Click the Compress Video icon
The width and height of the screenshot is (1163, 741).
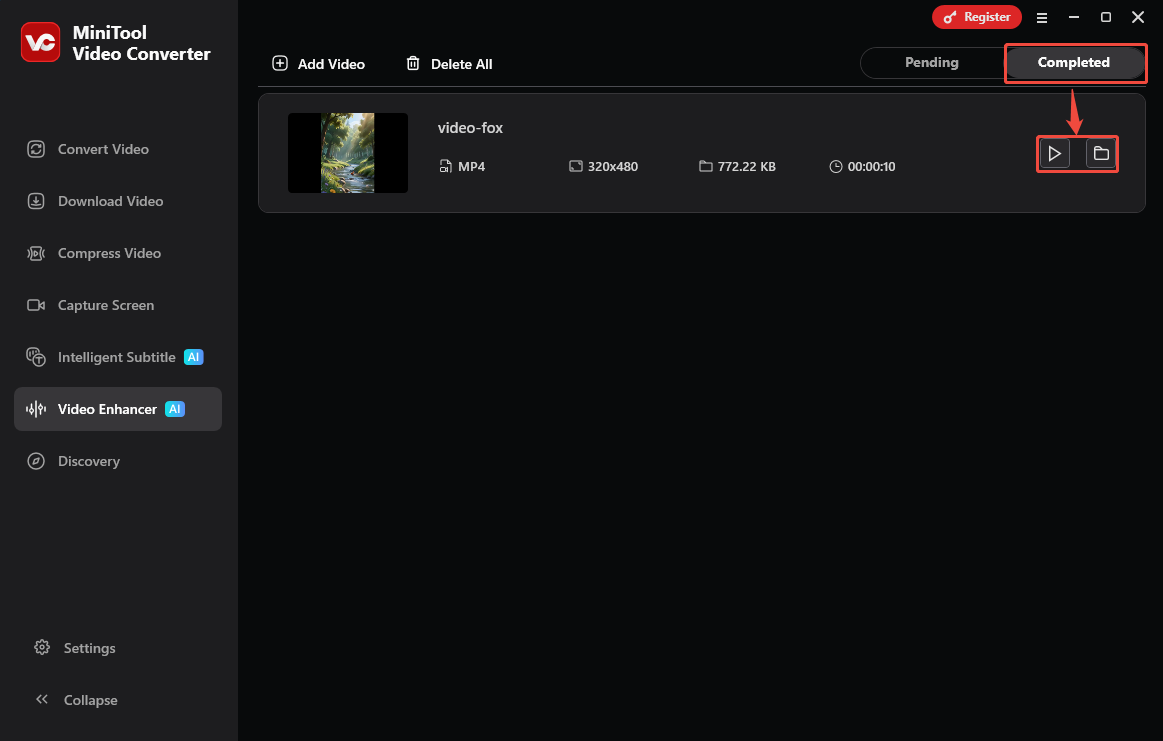[36, 253]
